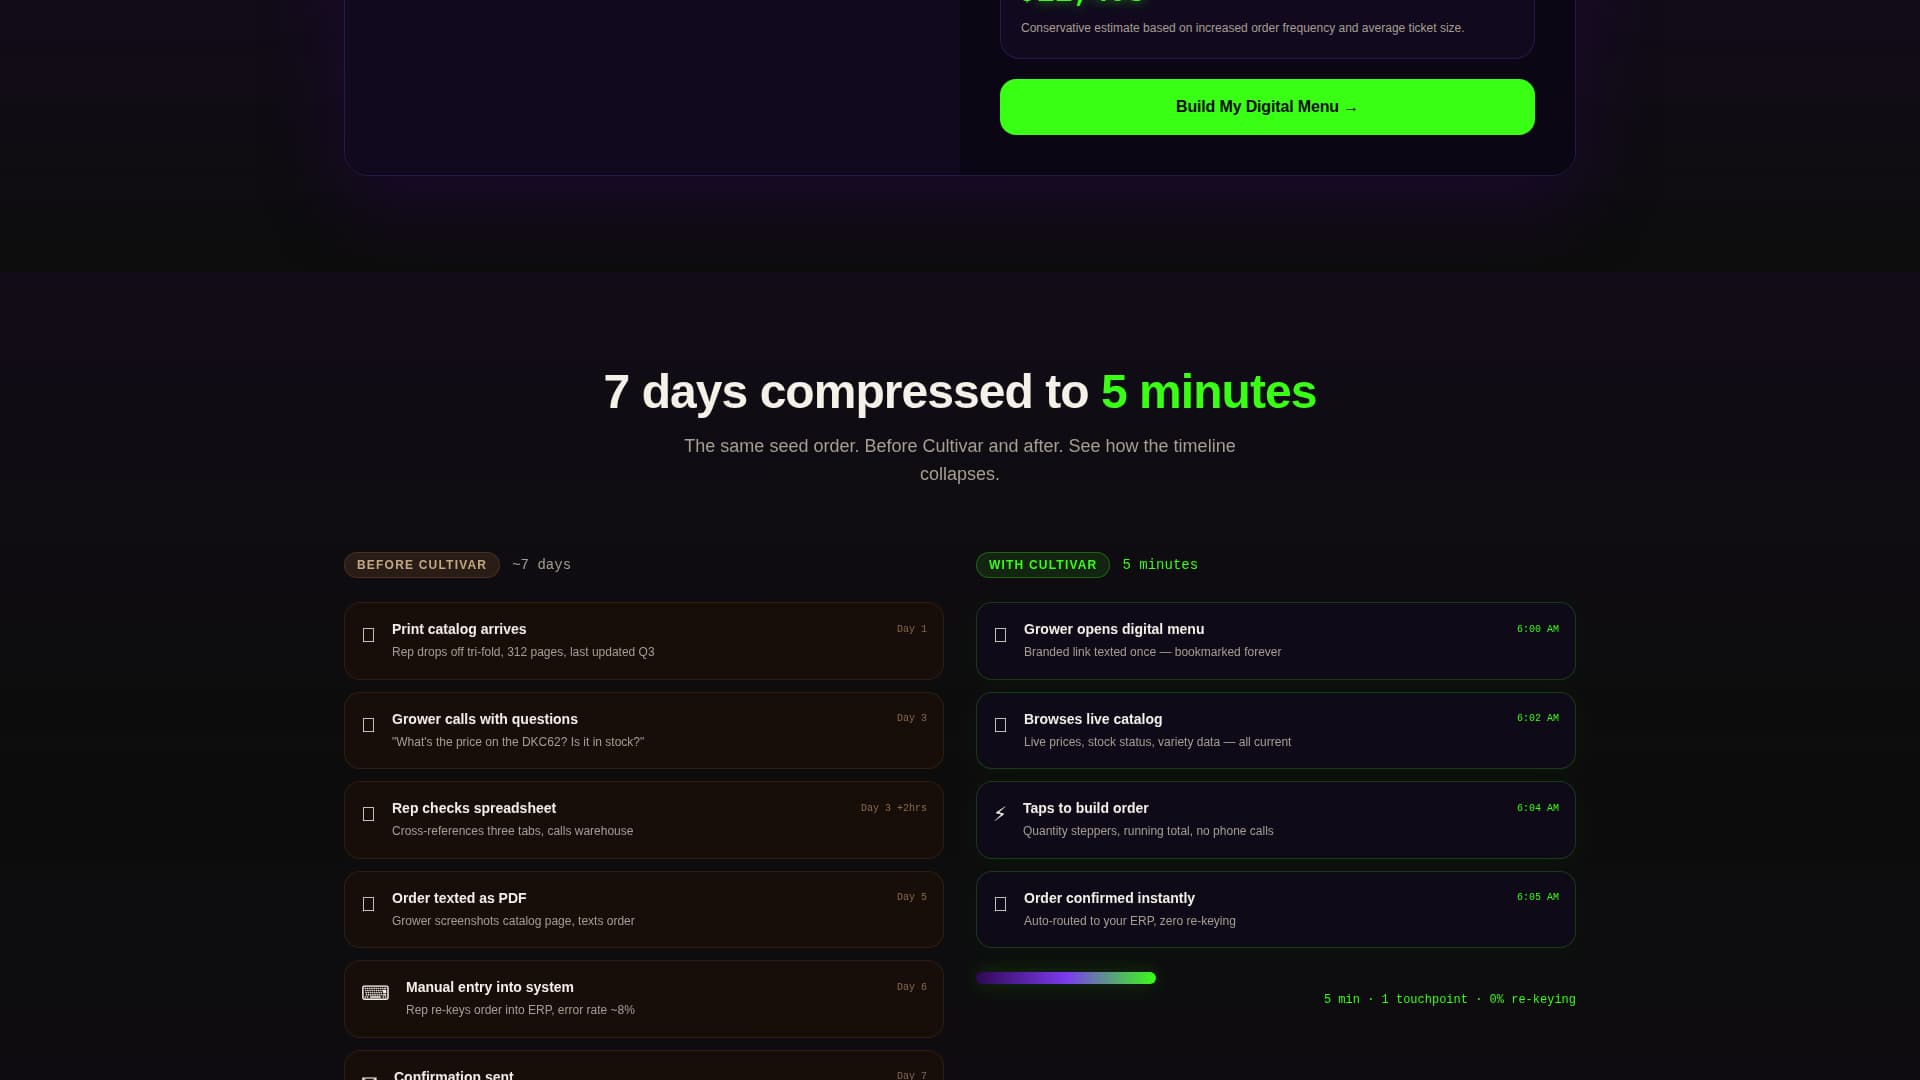Screen dimensions: 1920x1080
Task: Select the 'What's the price on the DKC62?' quote
Action: pos(518,742)
